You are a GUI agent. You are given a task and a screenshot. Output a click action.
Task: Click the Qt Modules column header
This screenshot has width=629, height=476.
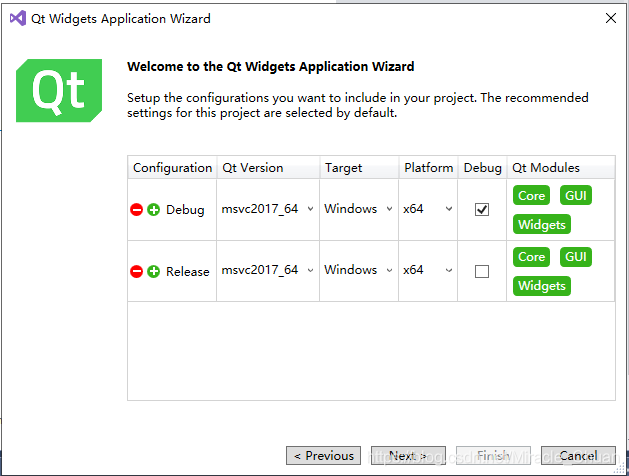(x=561, y=168)
